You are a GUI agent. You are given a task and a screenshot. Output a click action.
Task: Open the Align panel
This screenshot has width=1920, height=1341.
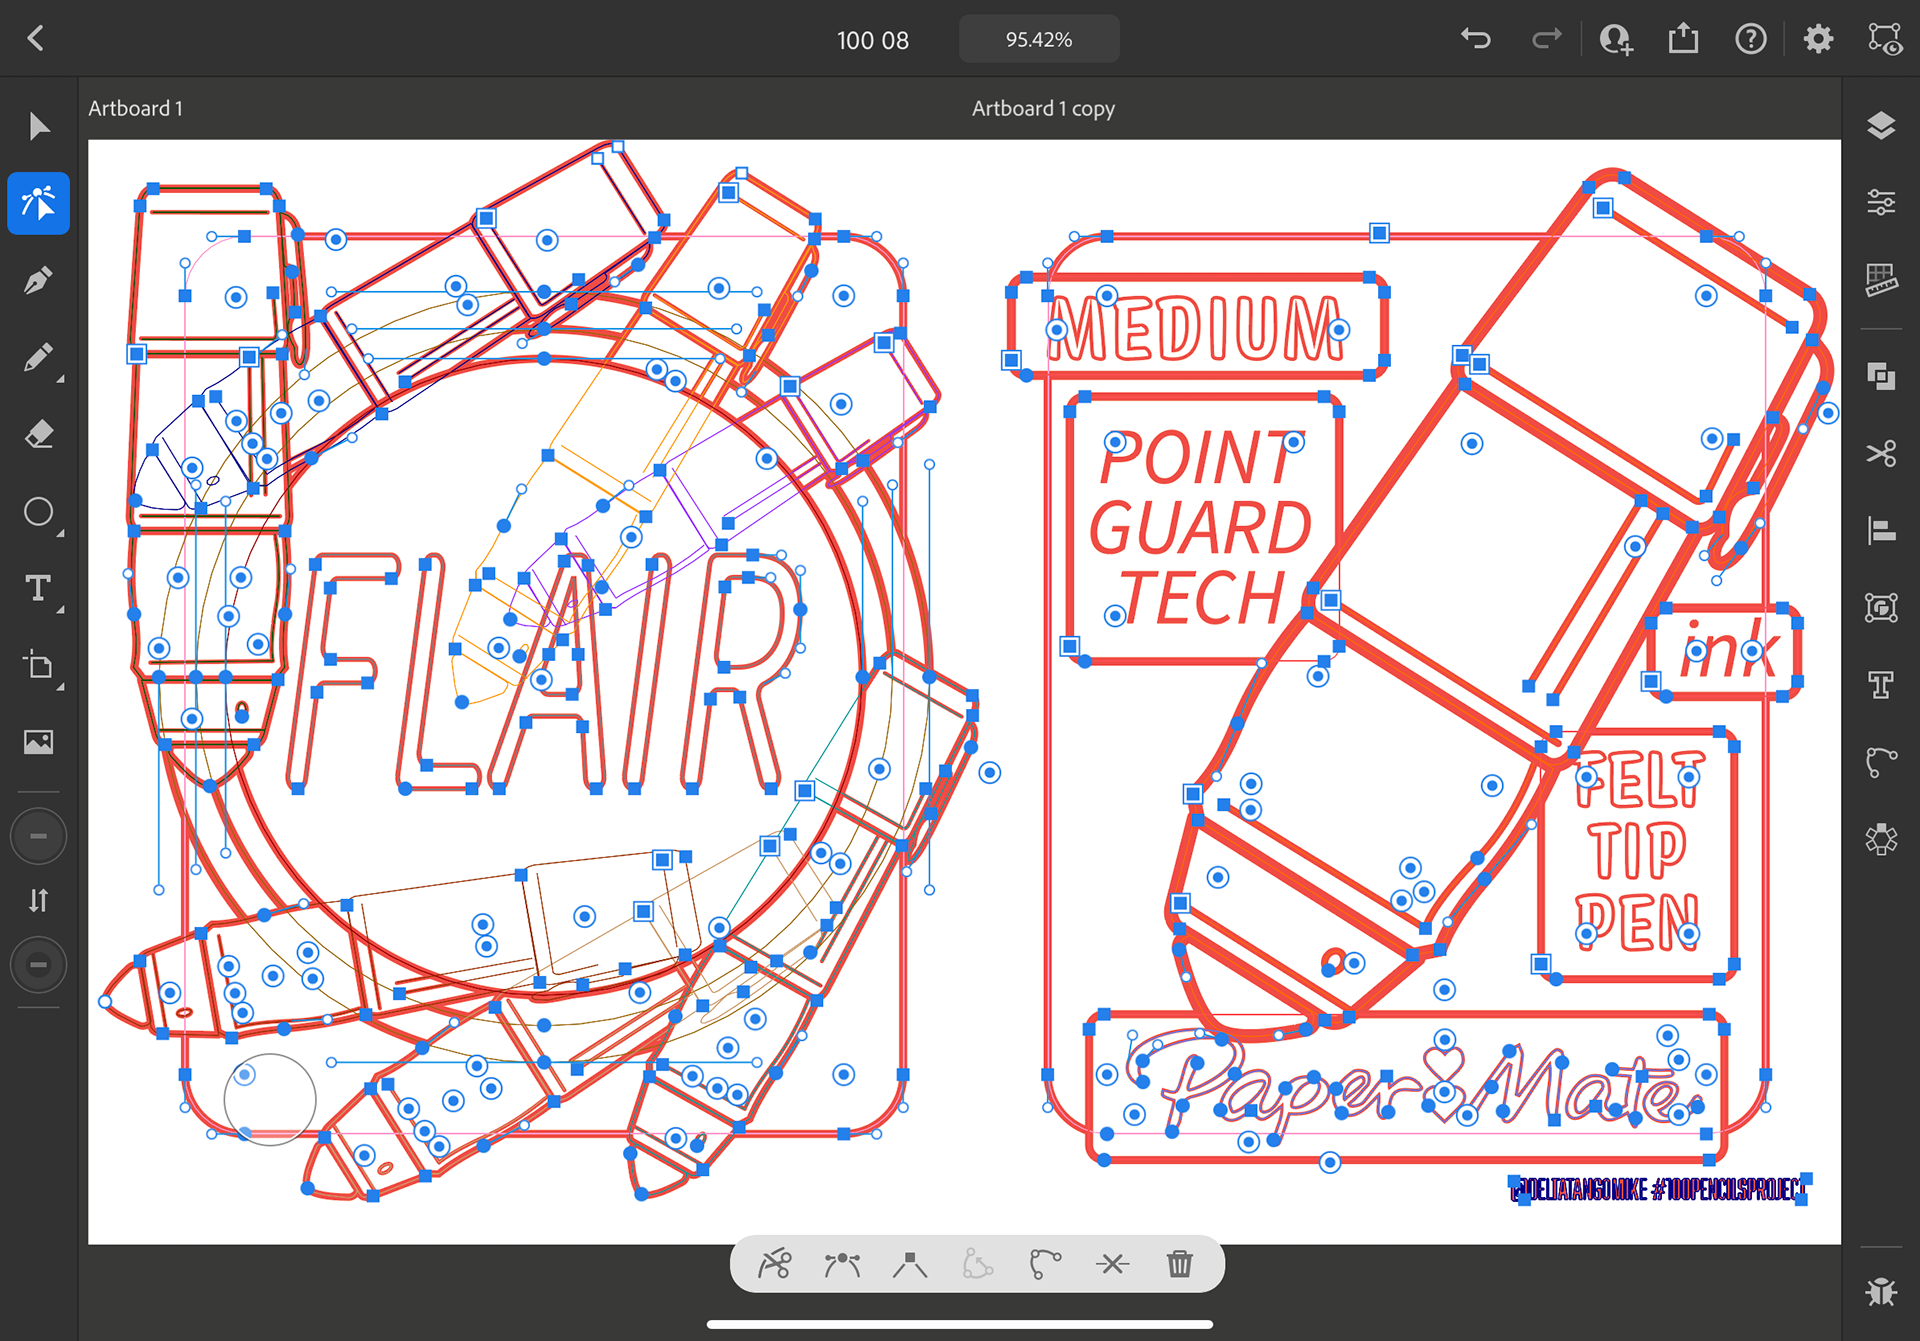[1881, 530]
